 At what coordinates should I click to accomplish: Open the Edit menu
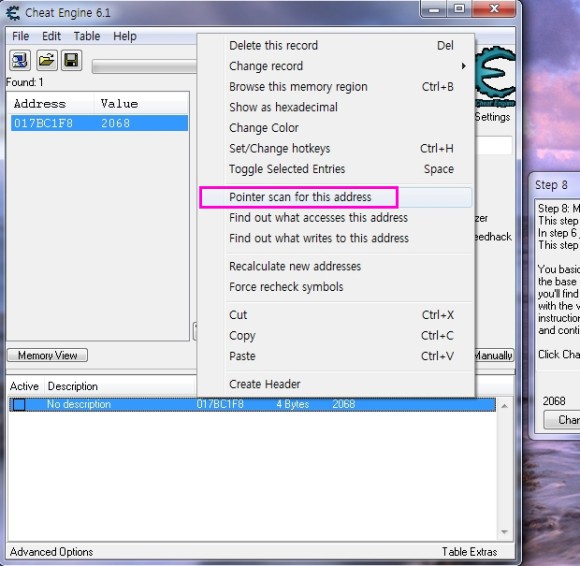(x=51, y=36)
